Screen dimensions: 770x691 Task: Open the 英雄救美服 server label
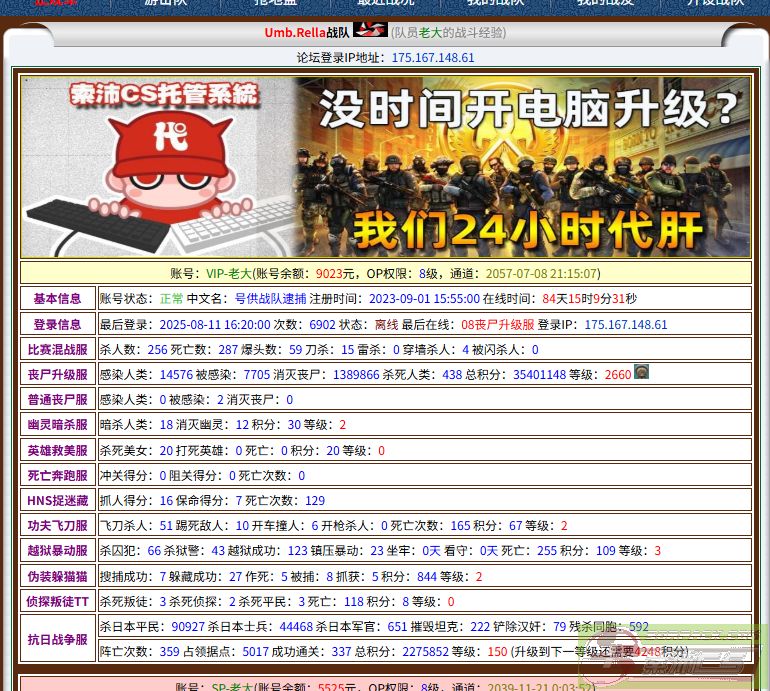57,450
